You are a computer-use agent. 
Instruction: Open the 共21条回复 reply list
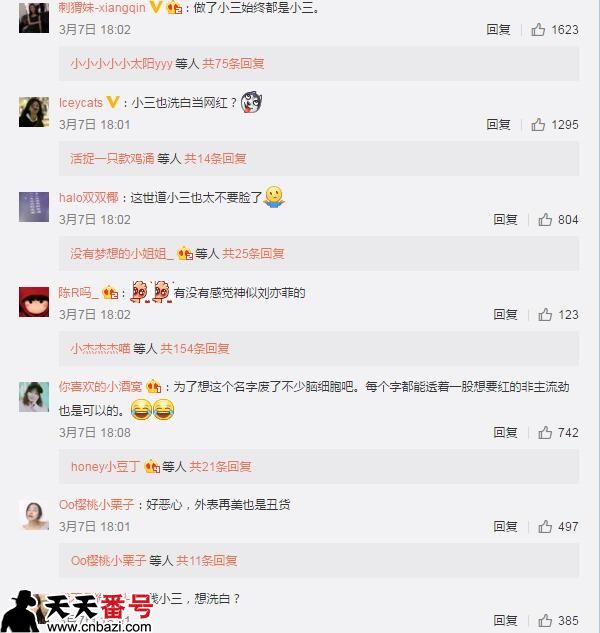tap(220, 467)
